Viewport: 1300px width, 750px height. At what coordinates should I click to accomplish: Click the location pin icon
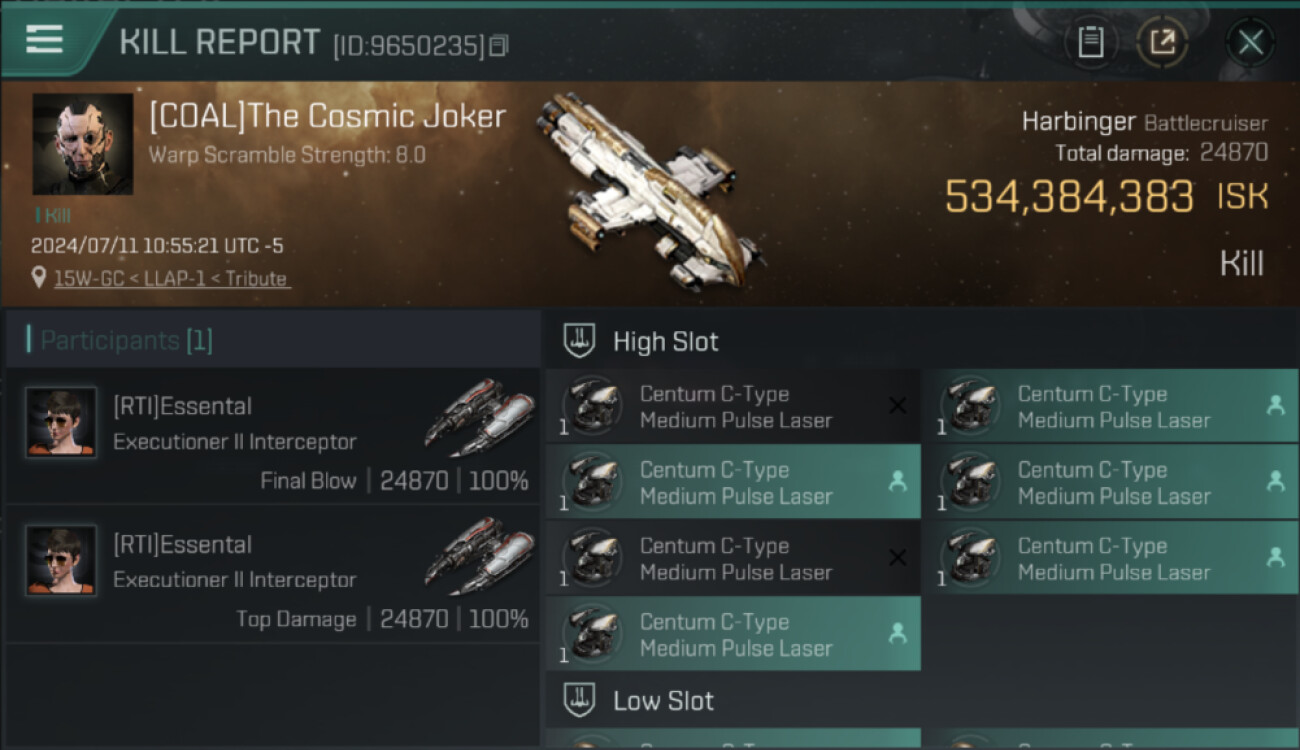click(x=38, y=279)
